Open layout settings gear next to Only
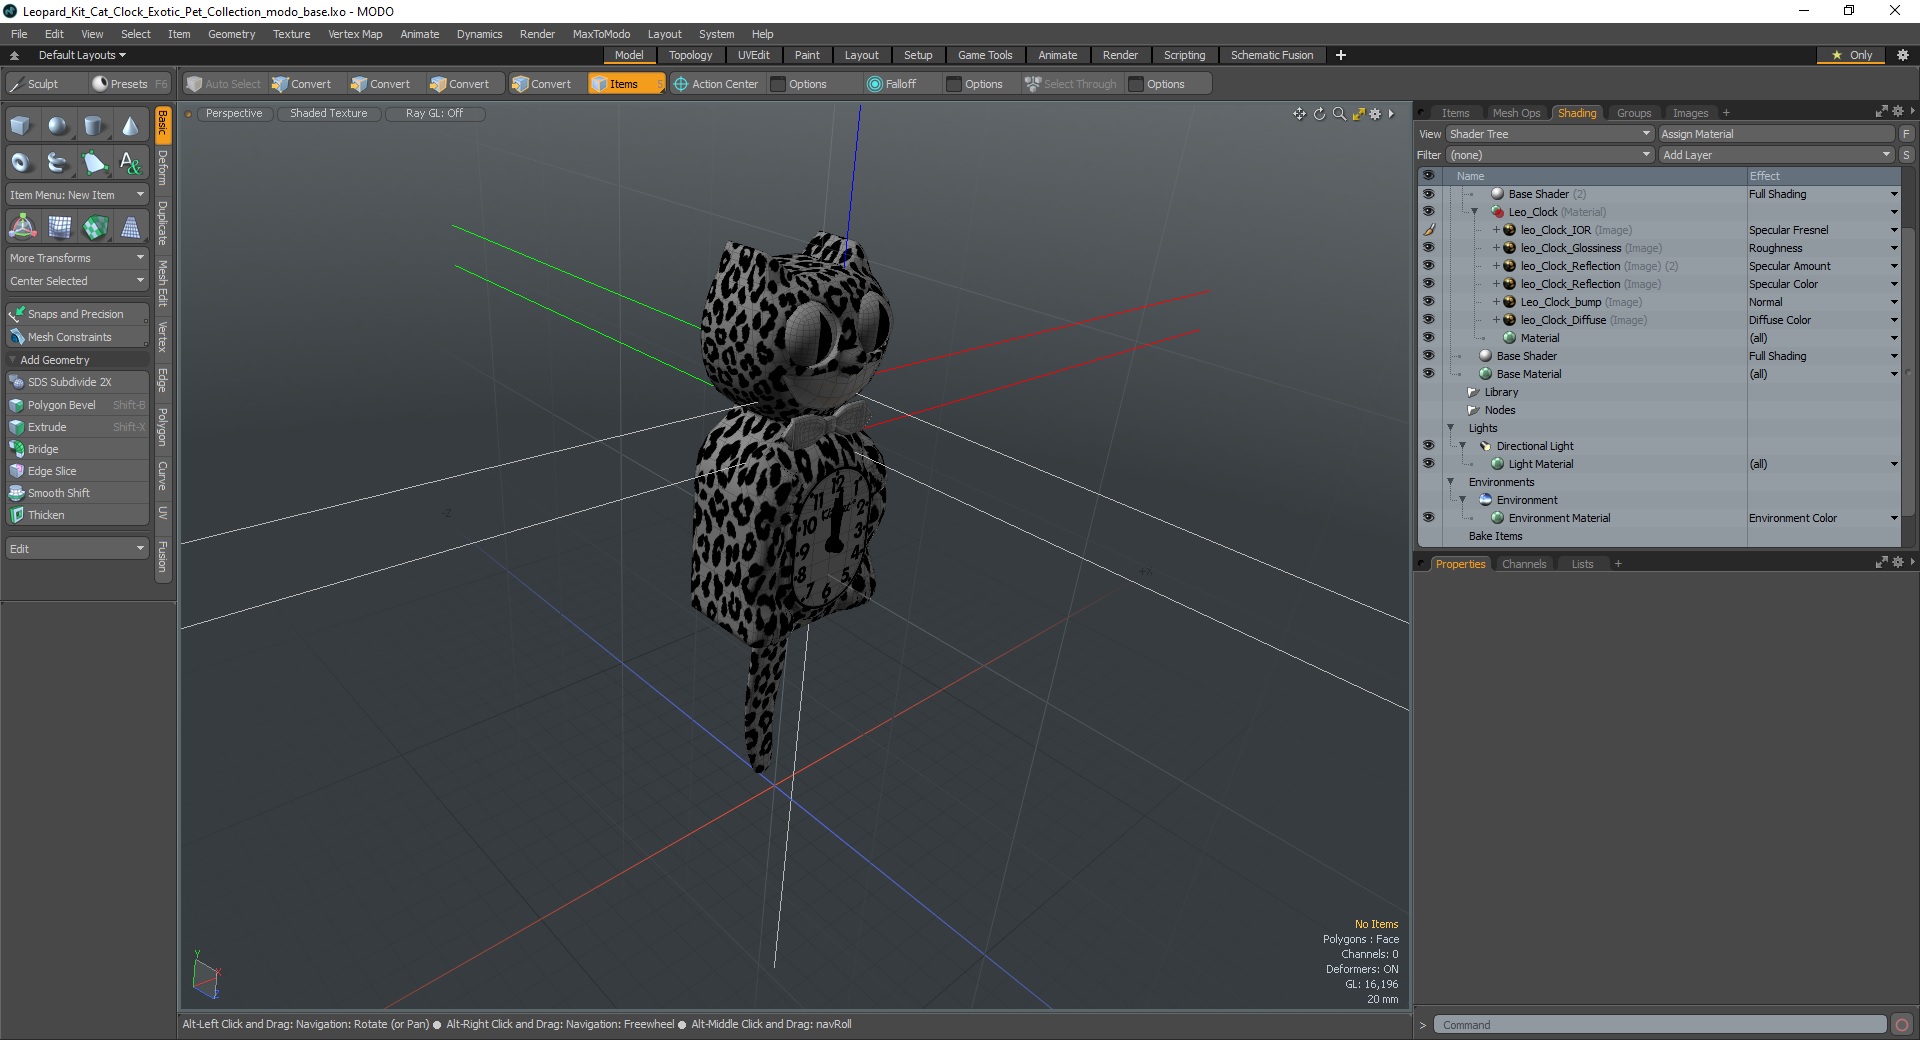This screenshot has height=1040, width=1920. (1902, 55)
